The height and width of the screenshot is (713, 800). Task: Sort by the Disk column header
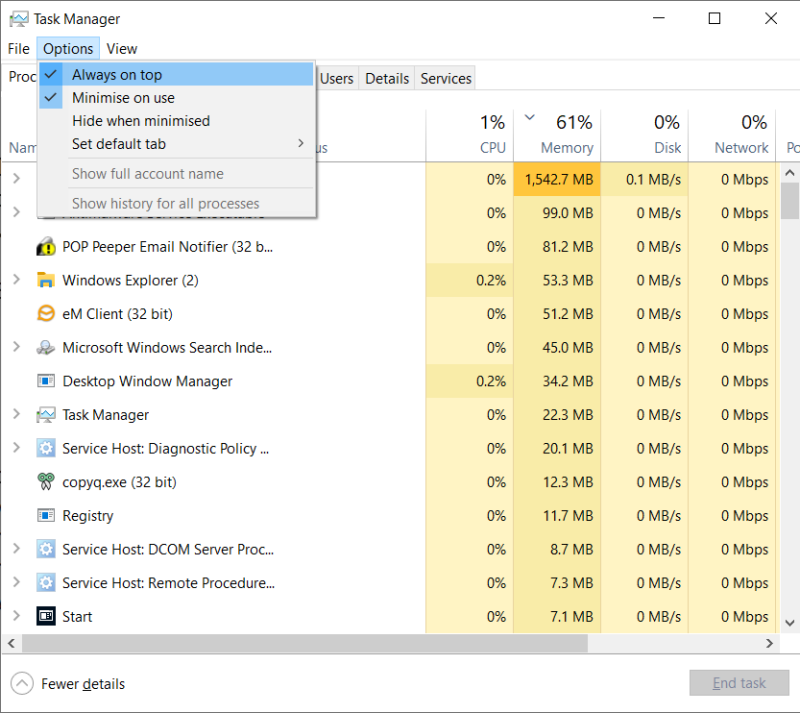(645, 135)
